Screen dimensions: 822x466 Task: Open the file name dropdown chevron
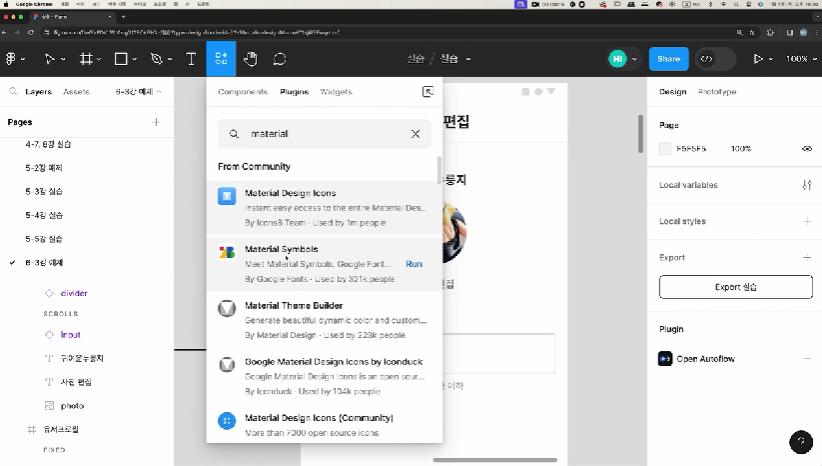coord(468,59)
